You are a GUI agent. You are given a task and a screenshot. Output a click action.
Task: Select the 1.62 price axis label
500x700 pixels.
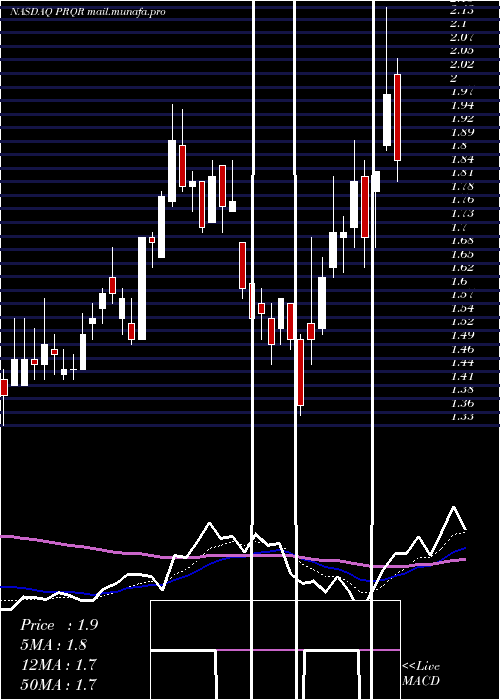click(x=462, y=267)
